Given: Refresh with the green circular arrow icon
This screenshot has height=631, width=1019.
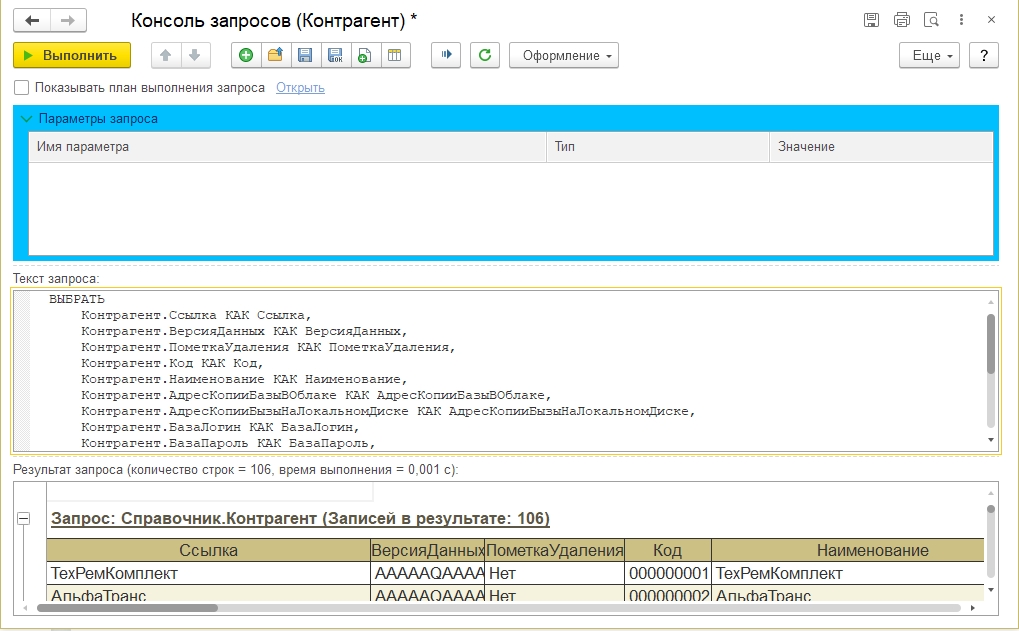Looking at the screenshot, I should coord(485,55).
